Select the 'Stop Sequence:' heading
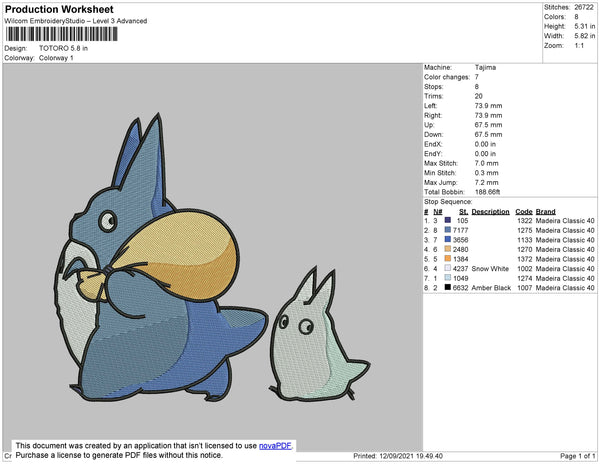 click(x=448, y=202)
